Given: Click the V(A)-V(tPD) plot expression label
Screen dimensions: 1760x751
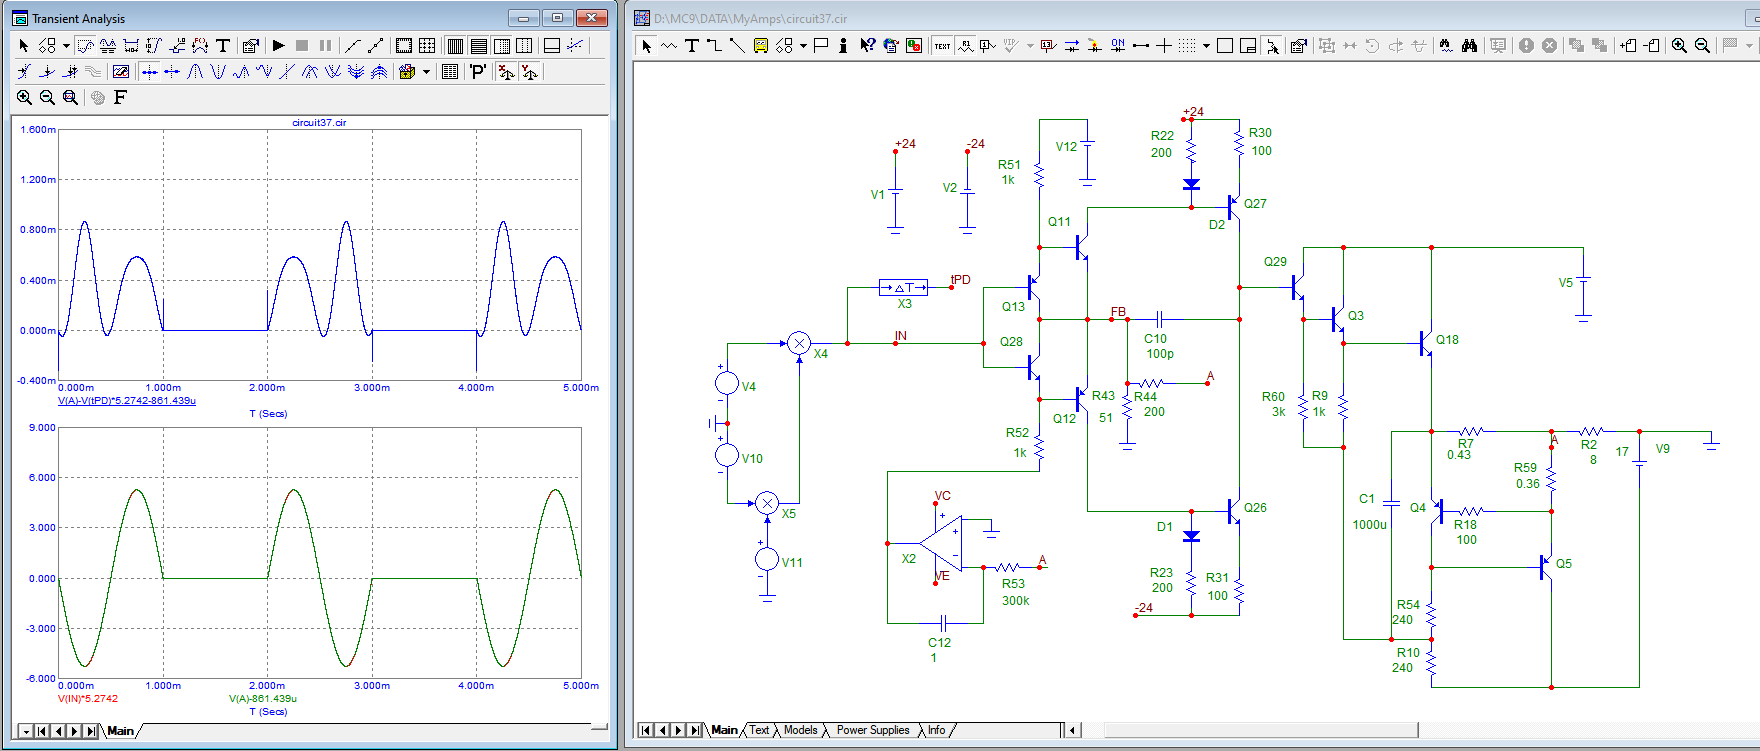Looking at the screenshot, I should pyautogui.click(x=127, y=401).
